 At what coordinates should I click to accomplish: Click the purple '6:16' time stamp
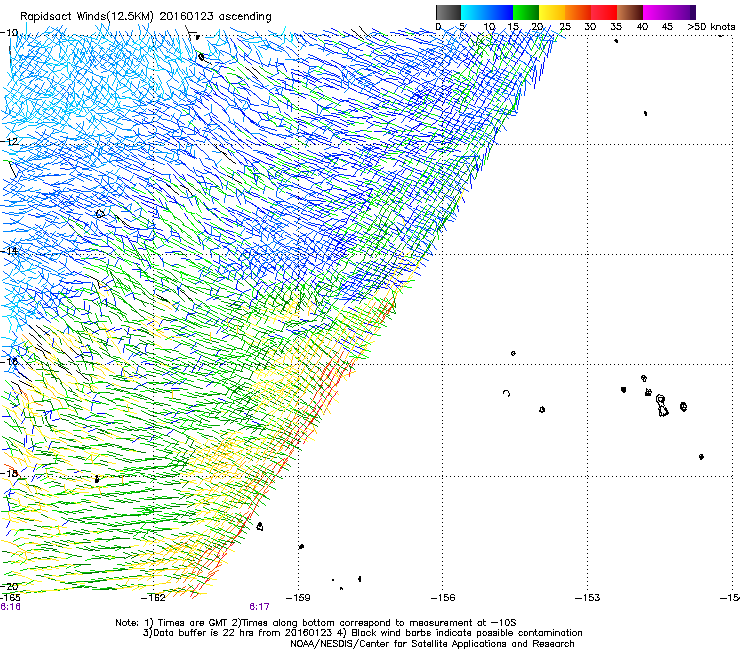10,607
